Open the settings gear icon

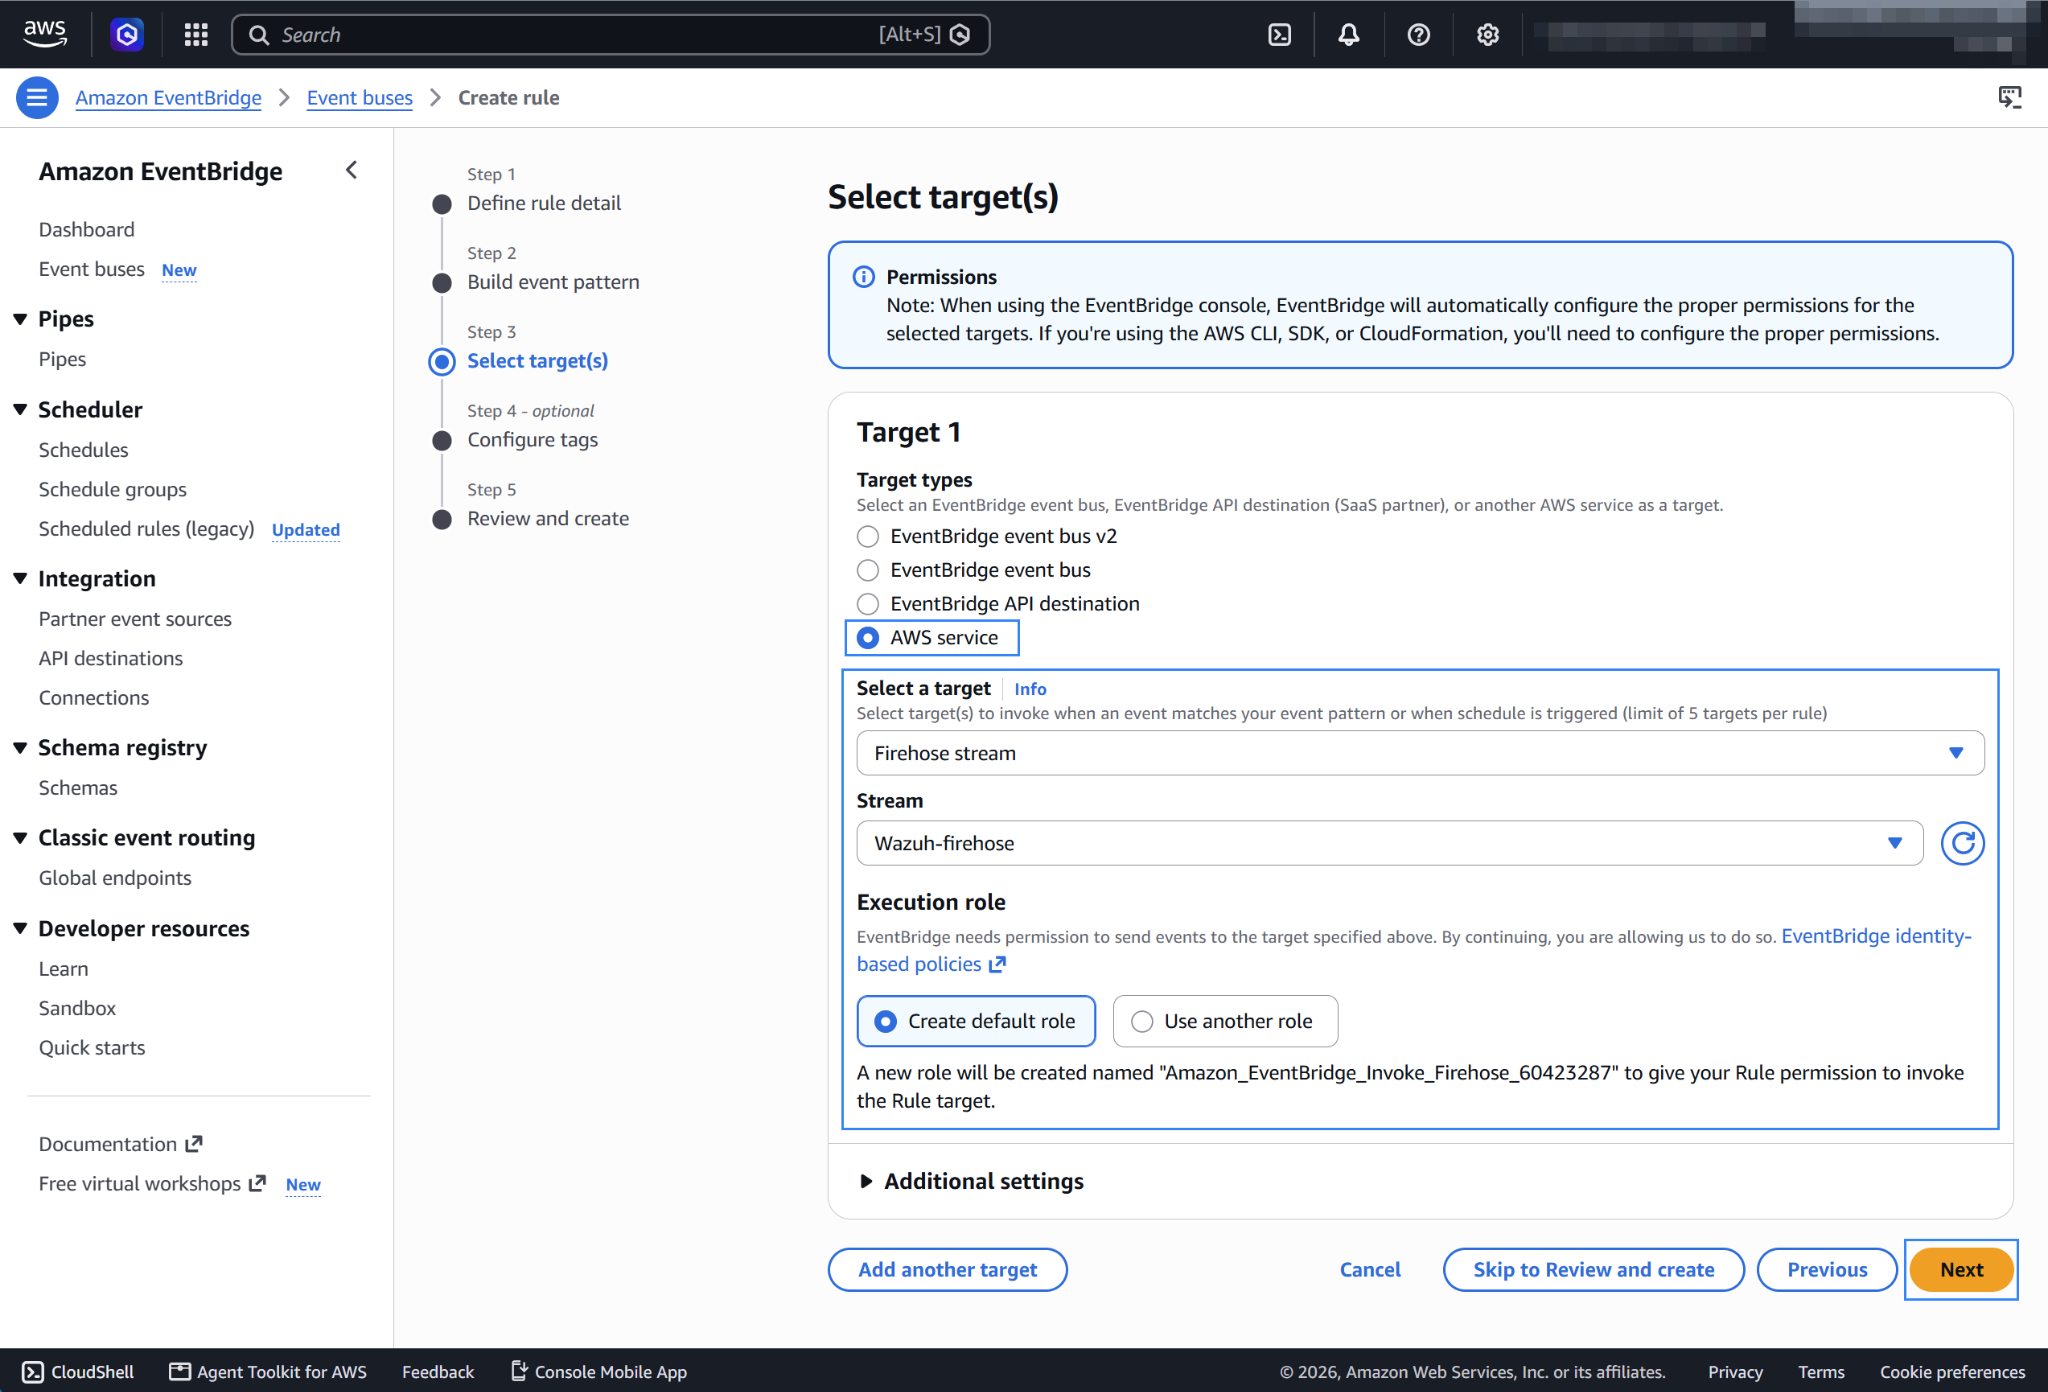[x=1488, y=35]
